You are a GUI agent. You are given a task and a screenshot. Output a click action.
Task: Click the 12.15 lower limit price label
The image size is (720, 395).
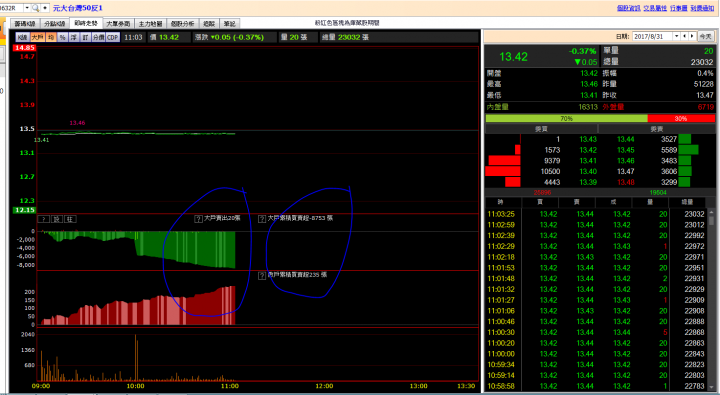[x=24, y=210]
